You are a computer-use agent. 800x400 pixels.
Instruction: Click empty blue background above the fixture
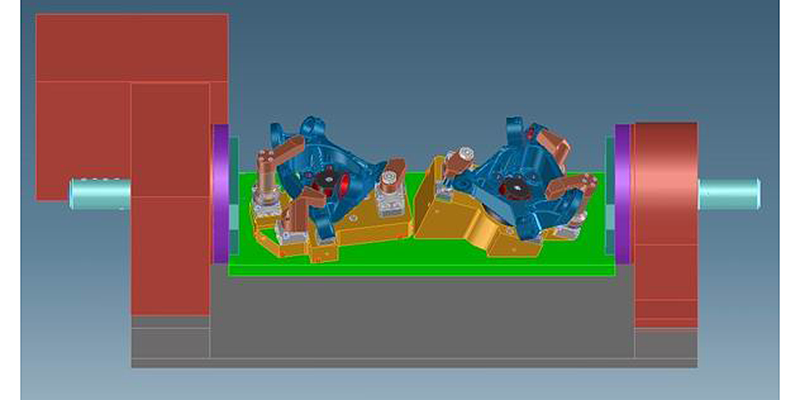420,60
